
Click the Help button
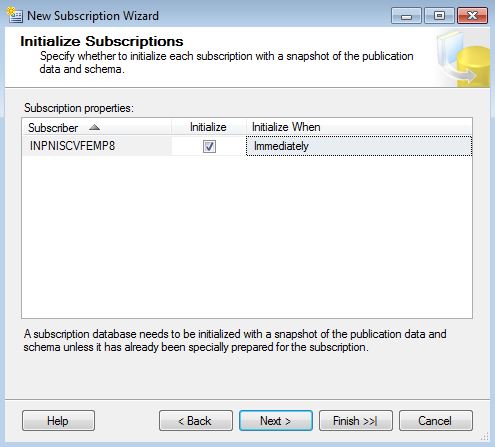pos(58,421)
